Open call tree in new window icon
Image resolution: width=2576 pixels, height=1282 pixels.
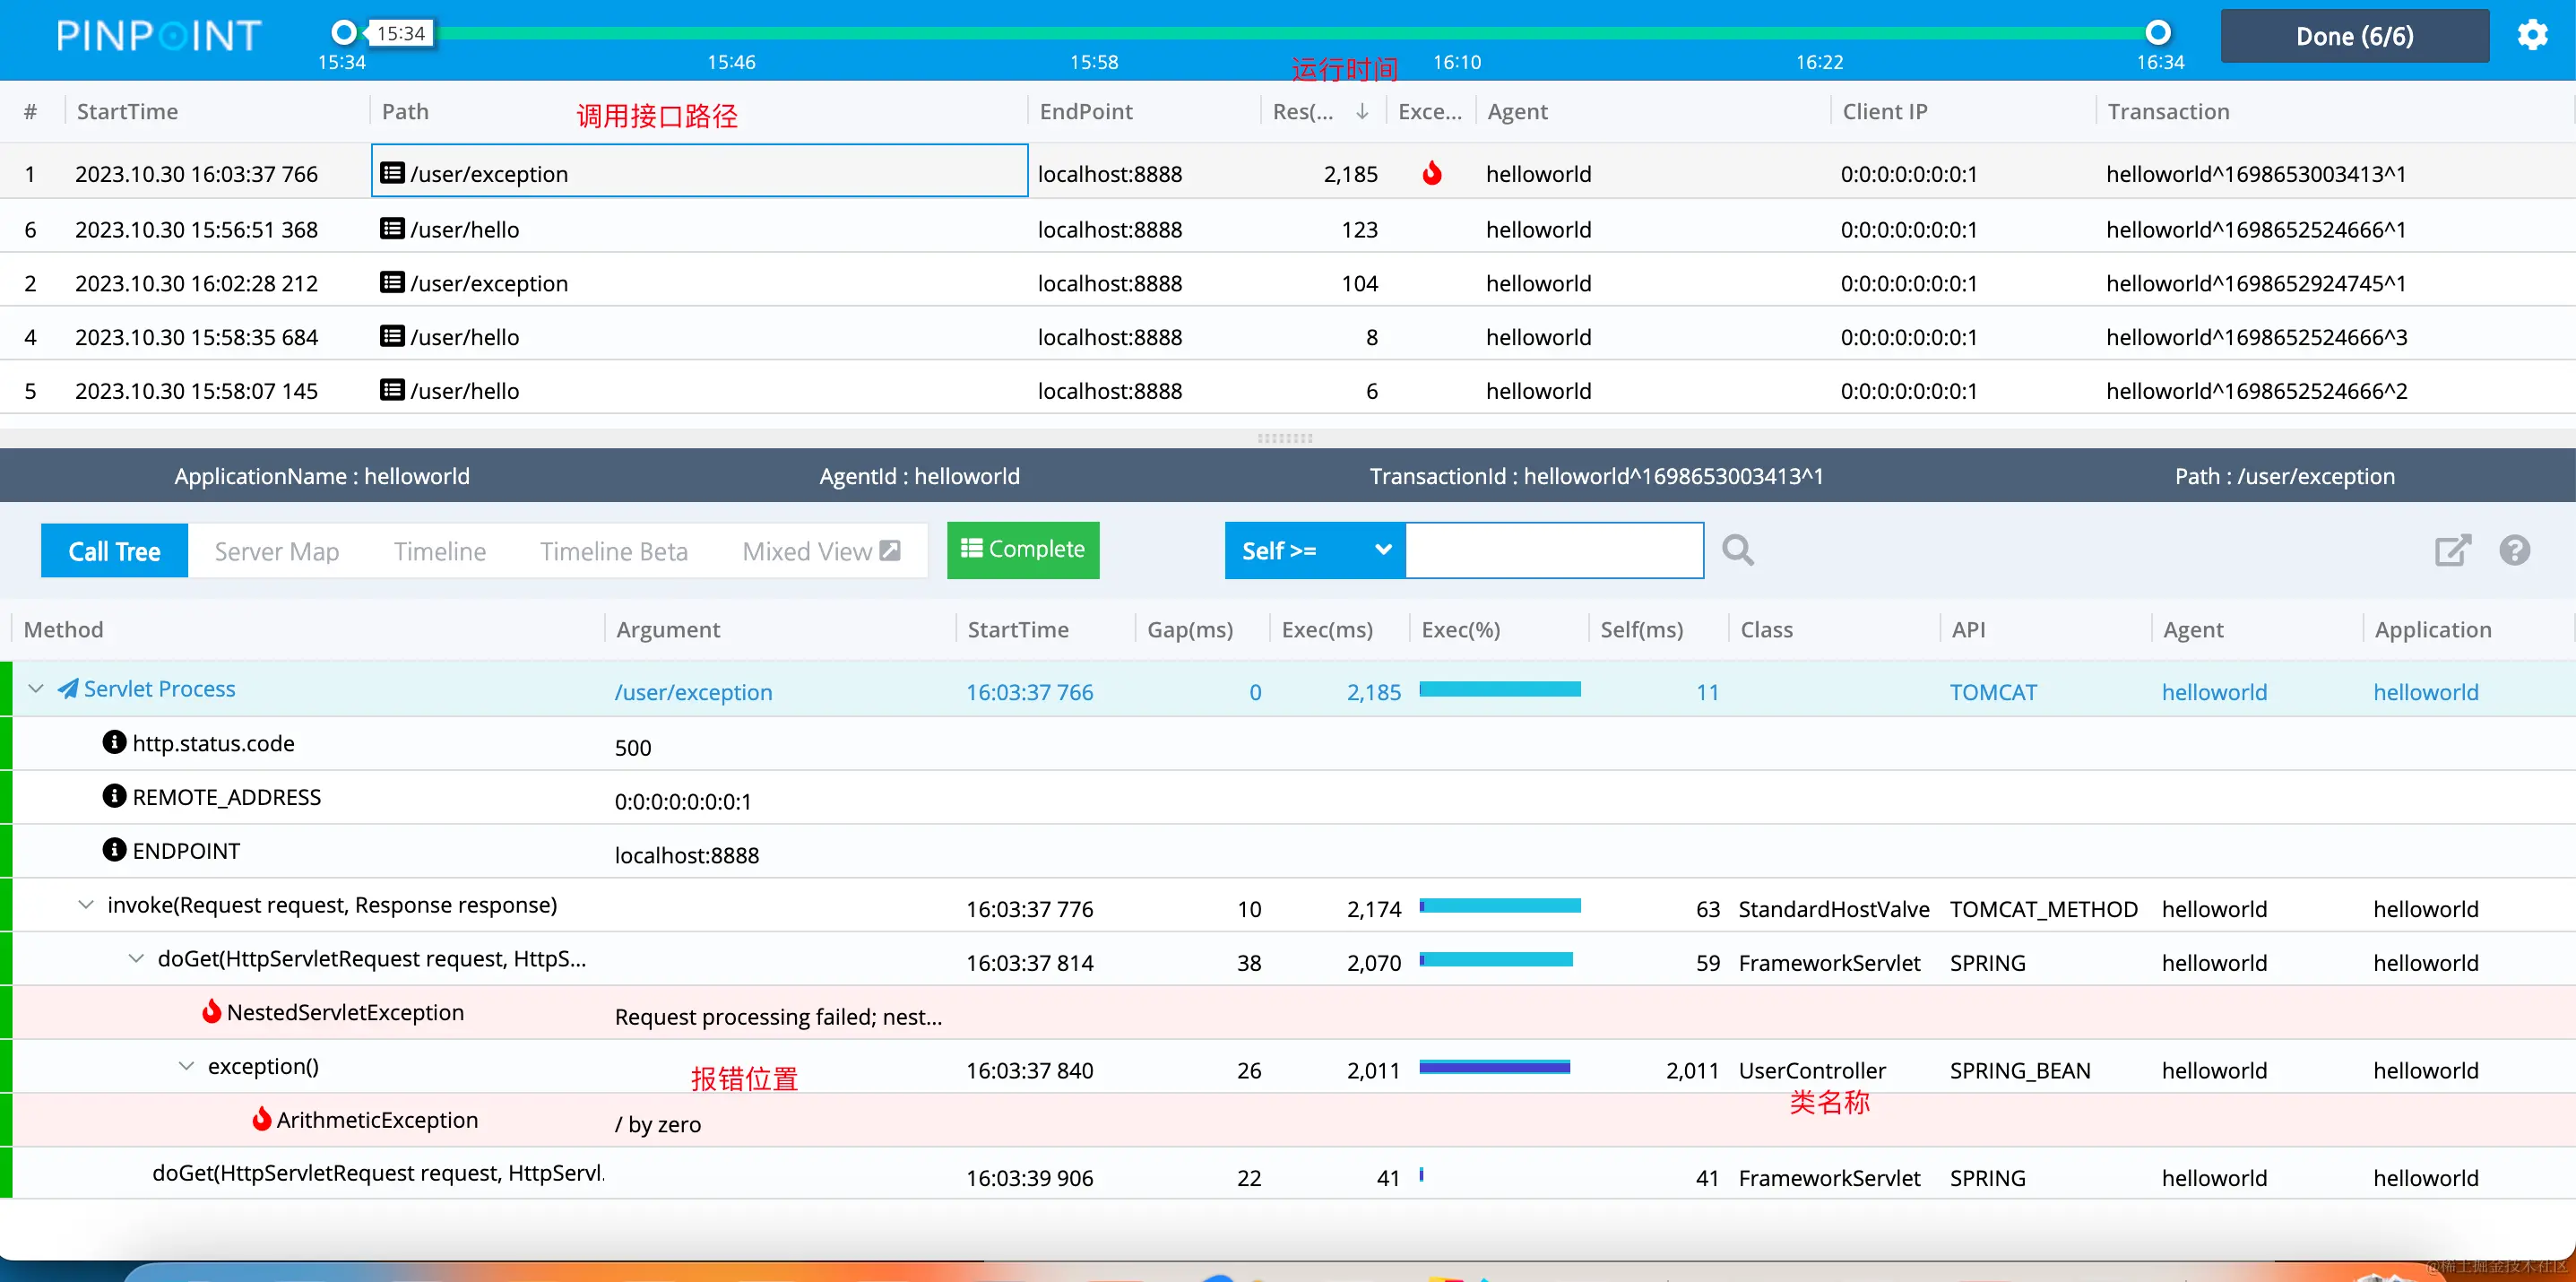click(2452, 550)
